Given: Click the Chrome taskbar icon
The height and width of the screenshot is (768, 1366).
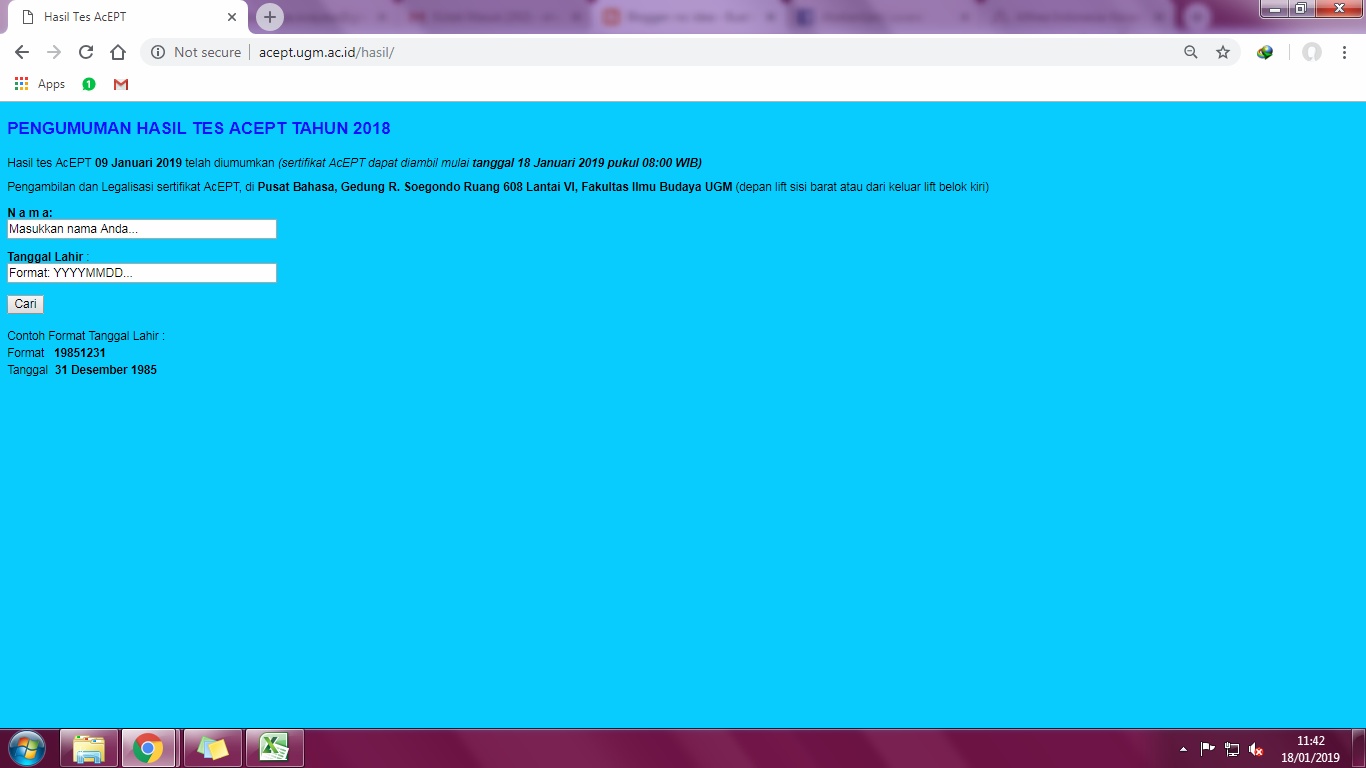Looking at the screenshot, I should pos(148,748).
